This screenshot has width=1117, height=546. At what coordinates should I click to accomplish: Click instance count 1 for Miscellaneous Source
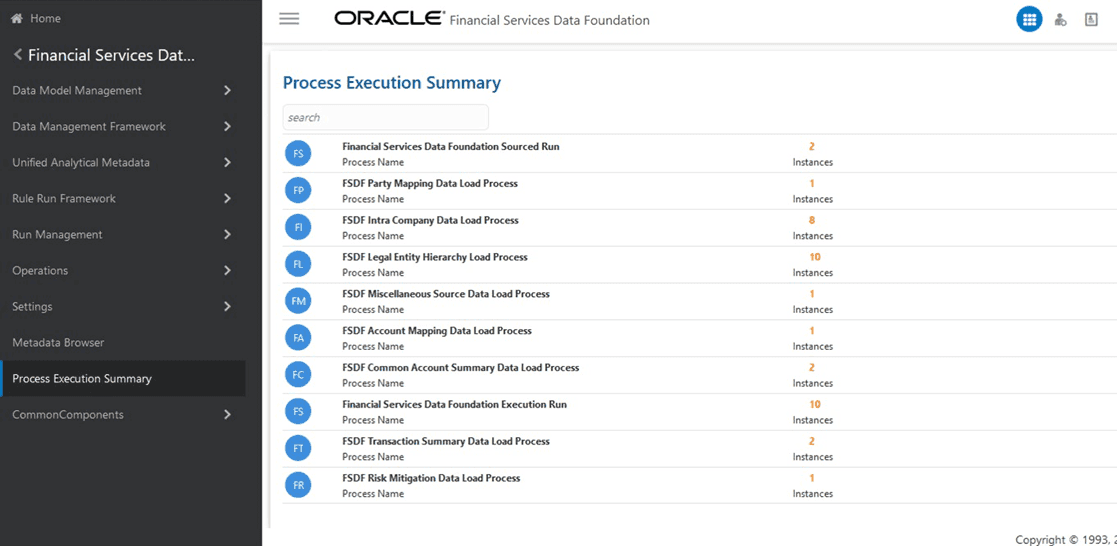click(811, 294)
